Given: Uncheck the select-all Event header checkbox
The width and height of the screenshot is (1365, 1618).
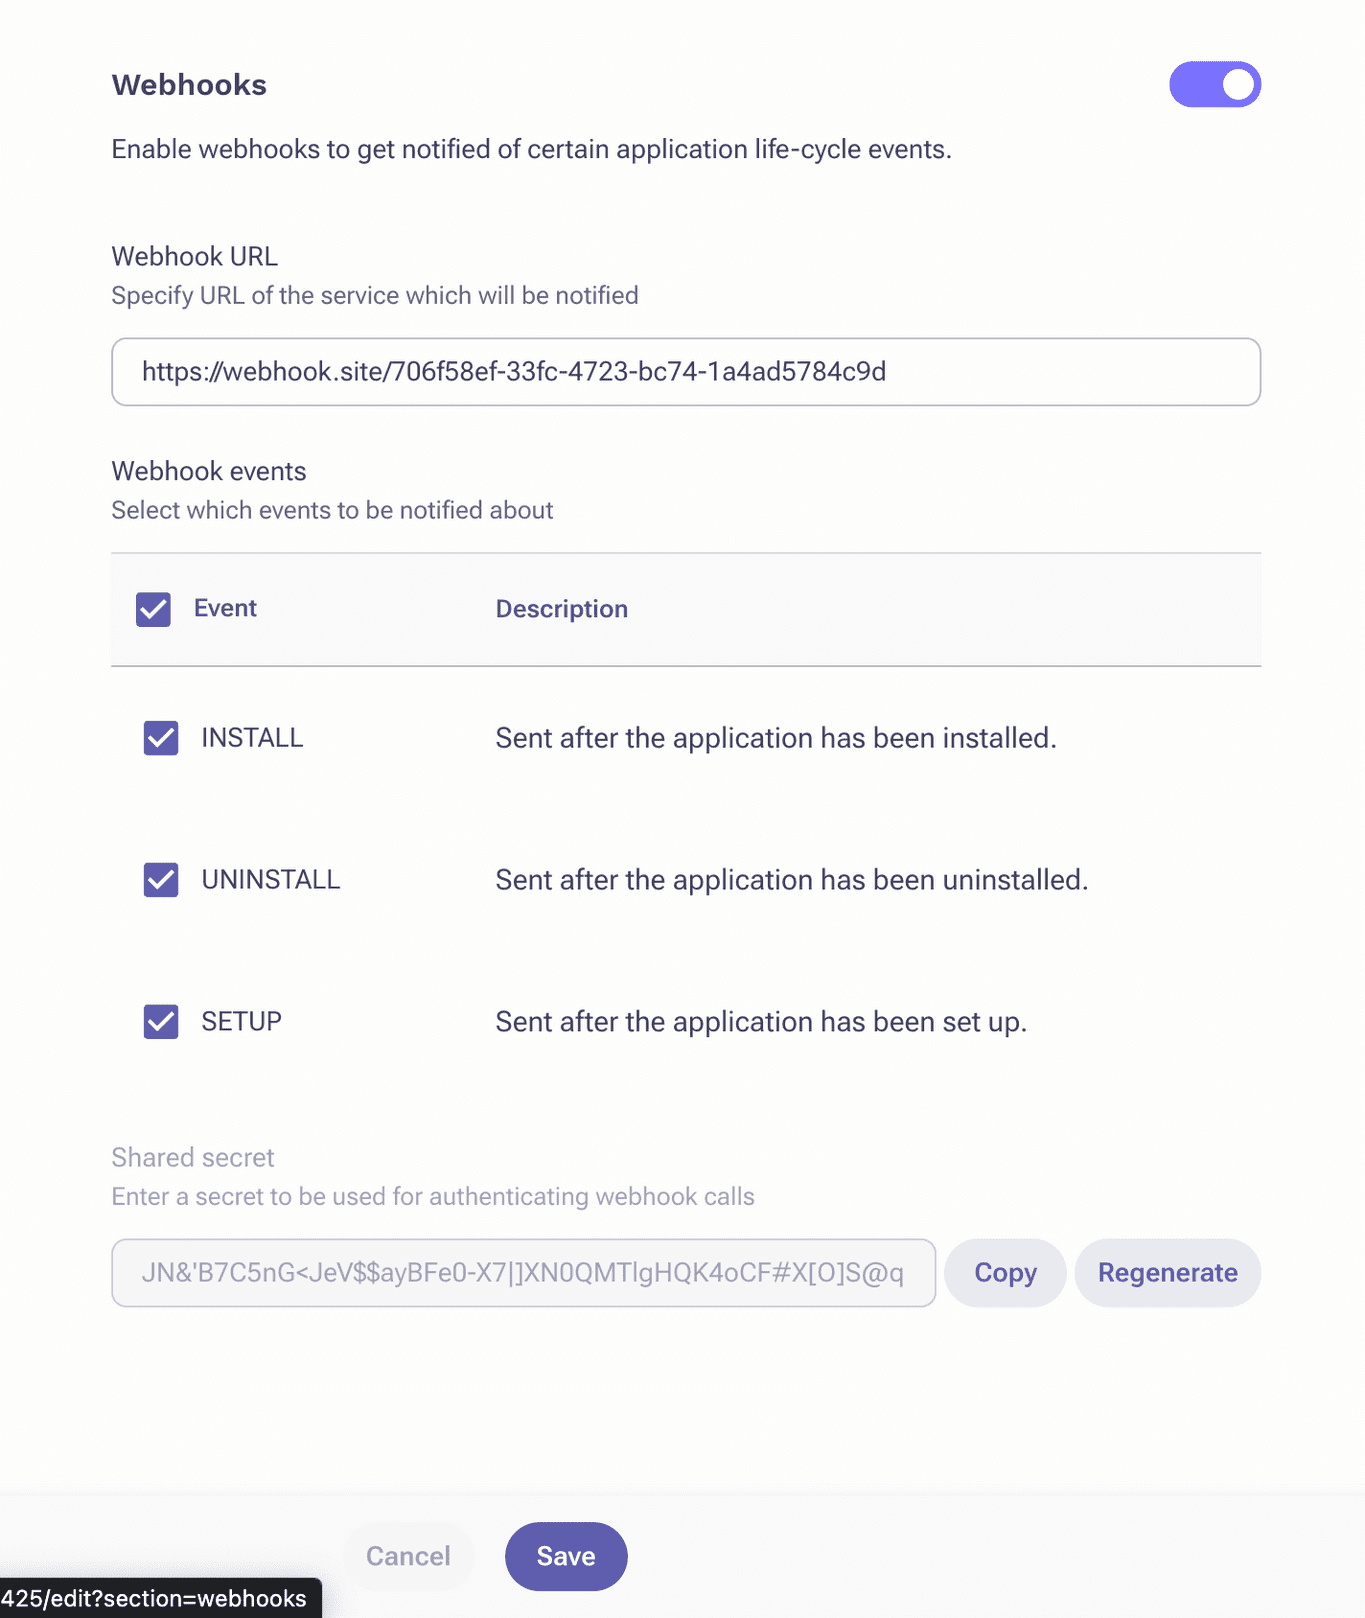Looking at the screenshot, I should coord(153,609).
